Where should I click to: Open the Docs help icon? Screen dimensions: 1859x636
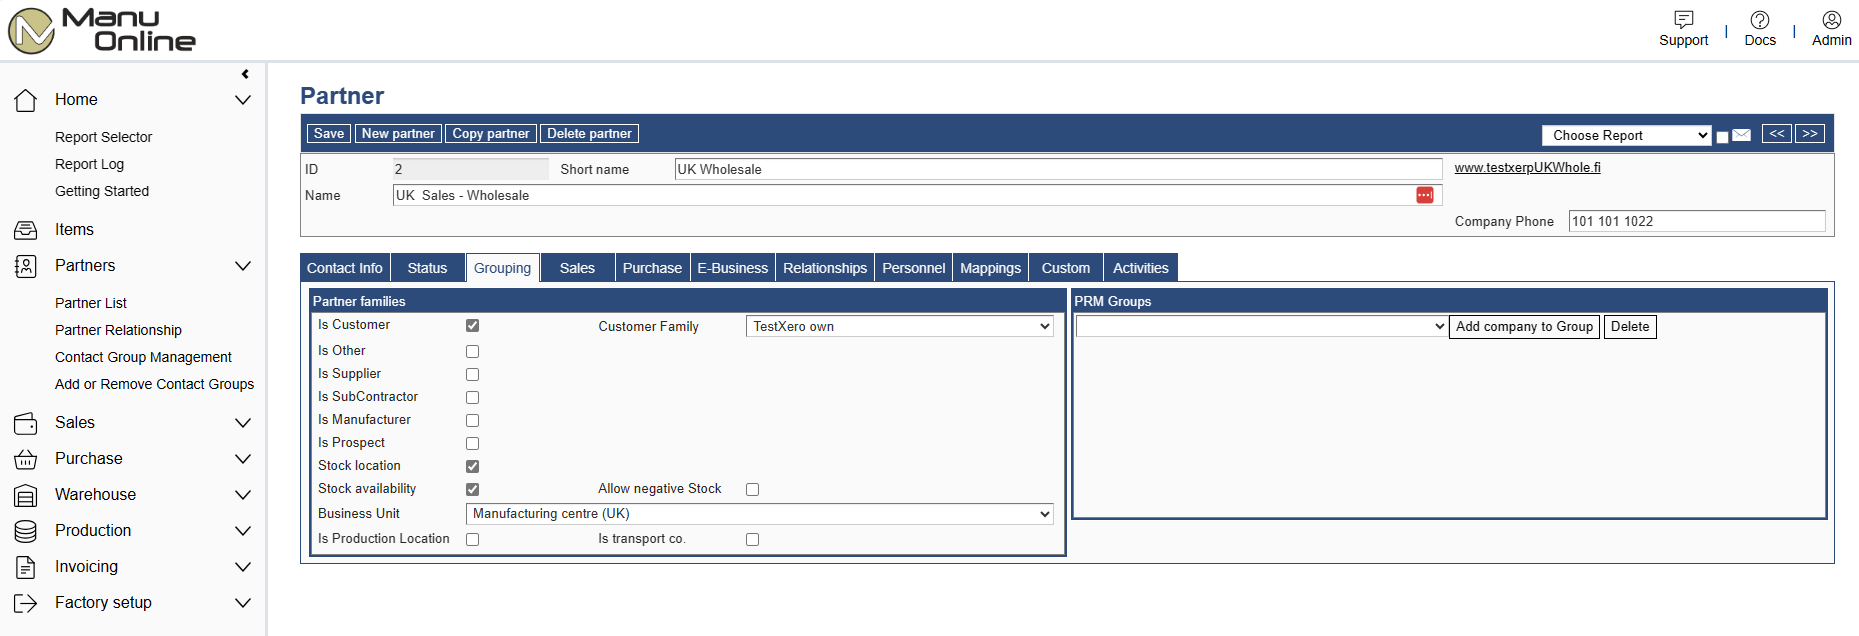pos(1759,20)
